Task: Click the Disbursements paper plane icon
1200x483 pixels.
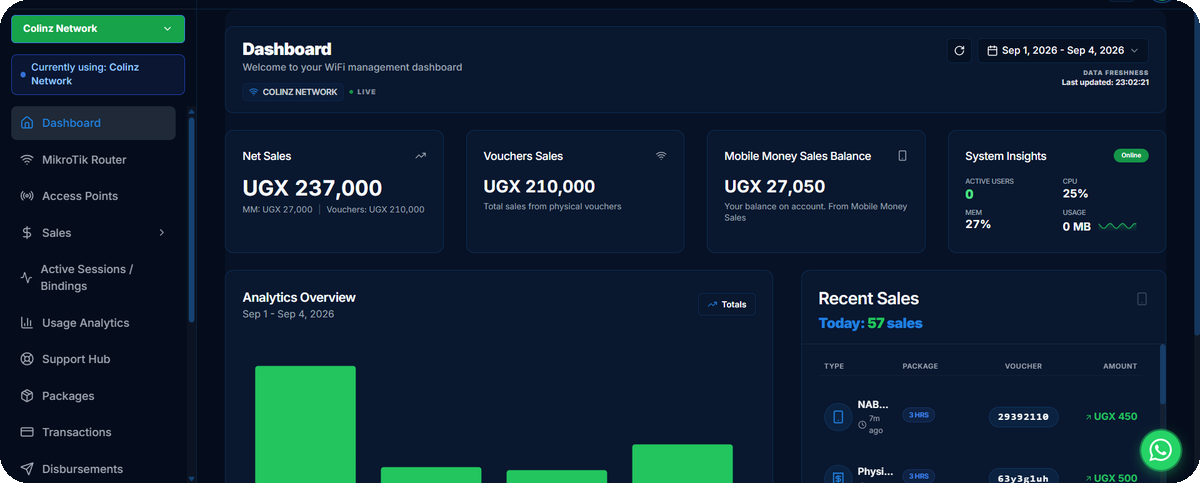Action: pos(27,469)
